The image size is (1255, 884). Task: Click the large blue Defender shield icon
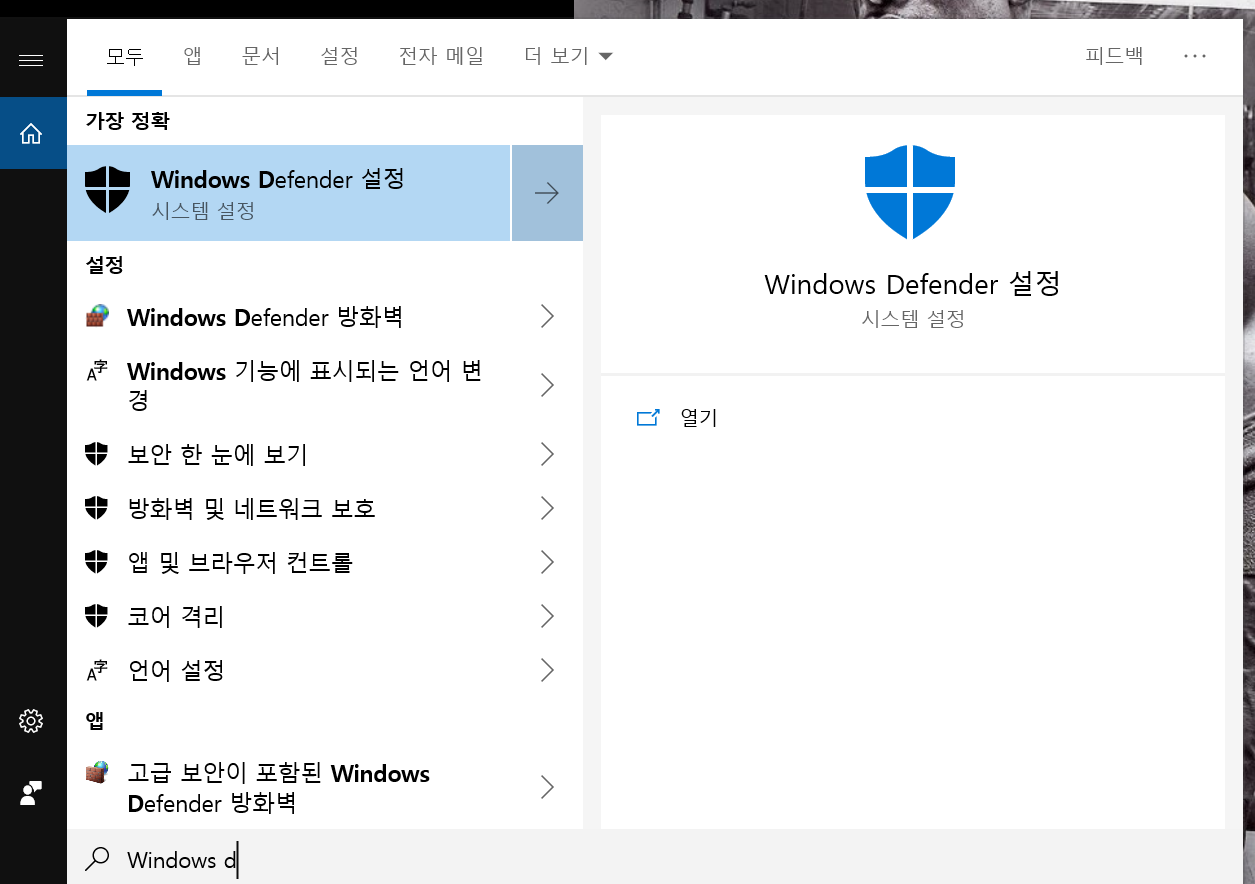pyautogui.click(x=910, y=191)
